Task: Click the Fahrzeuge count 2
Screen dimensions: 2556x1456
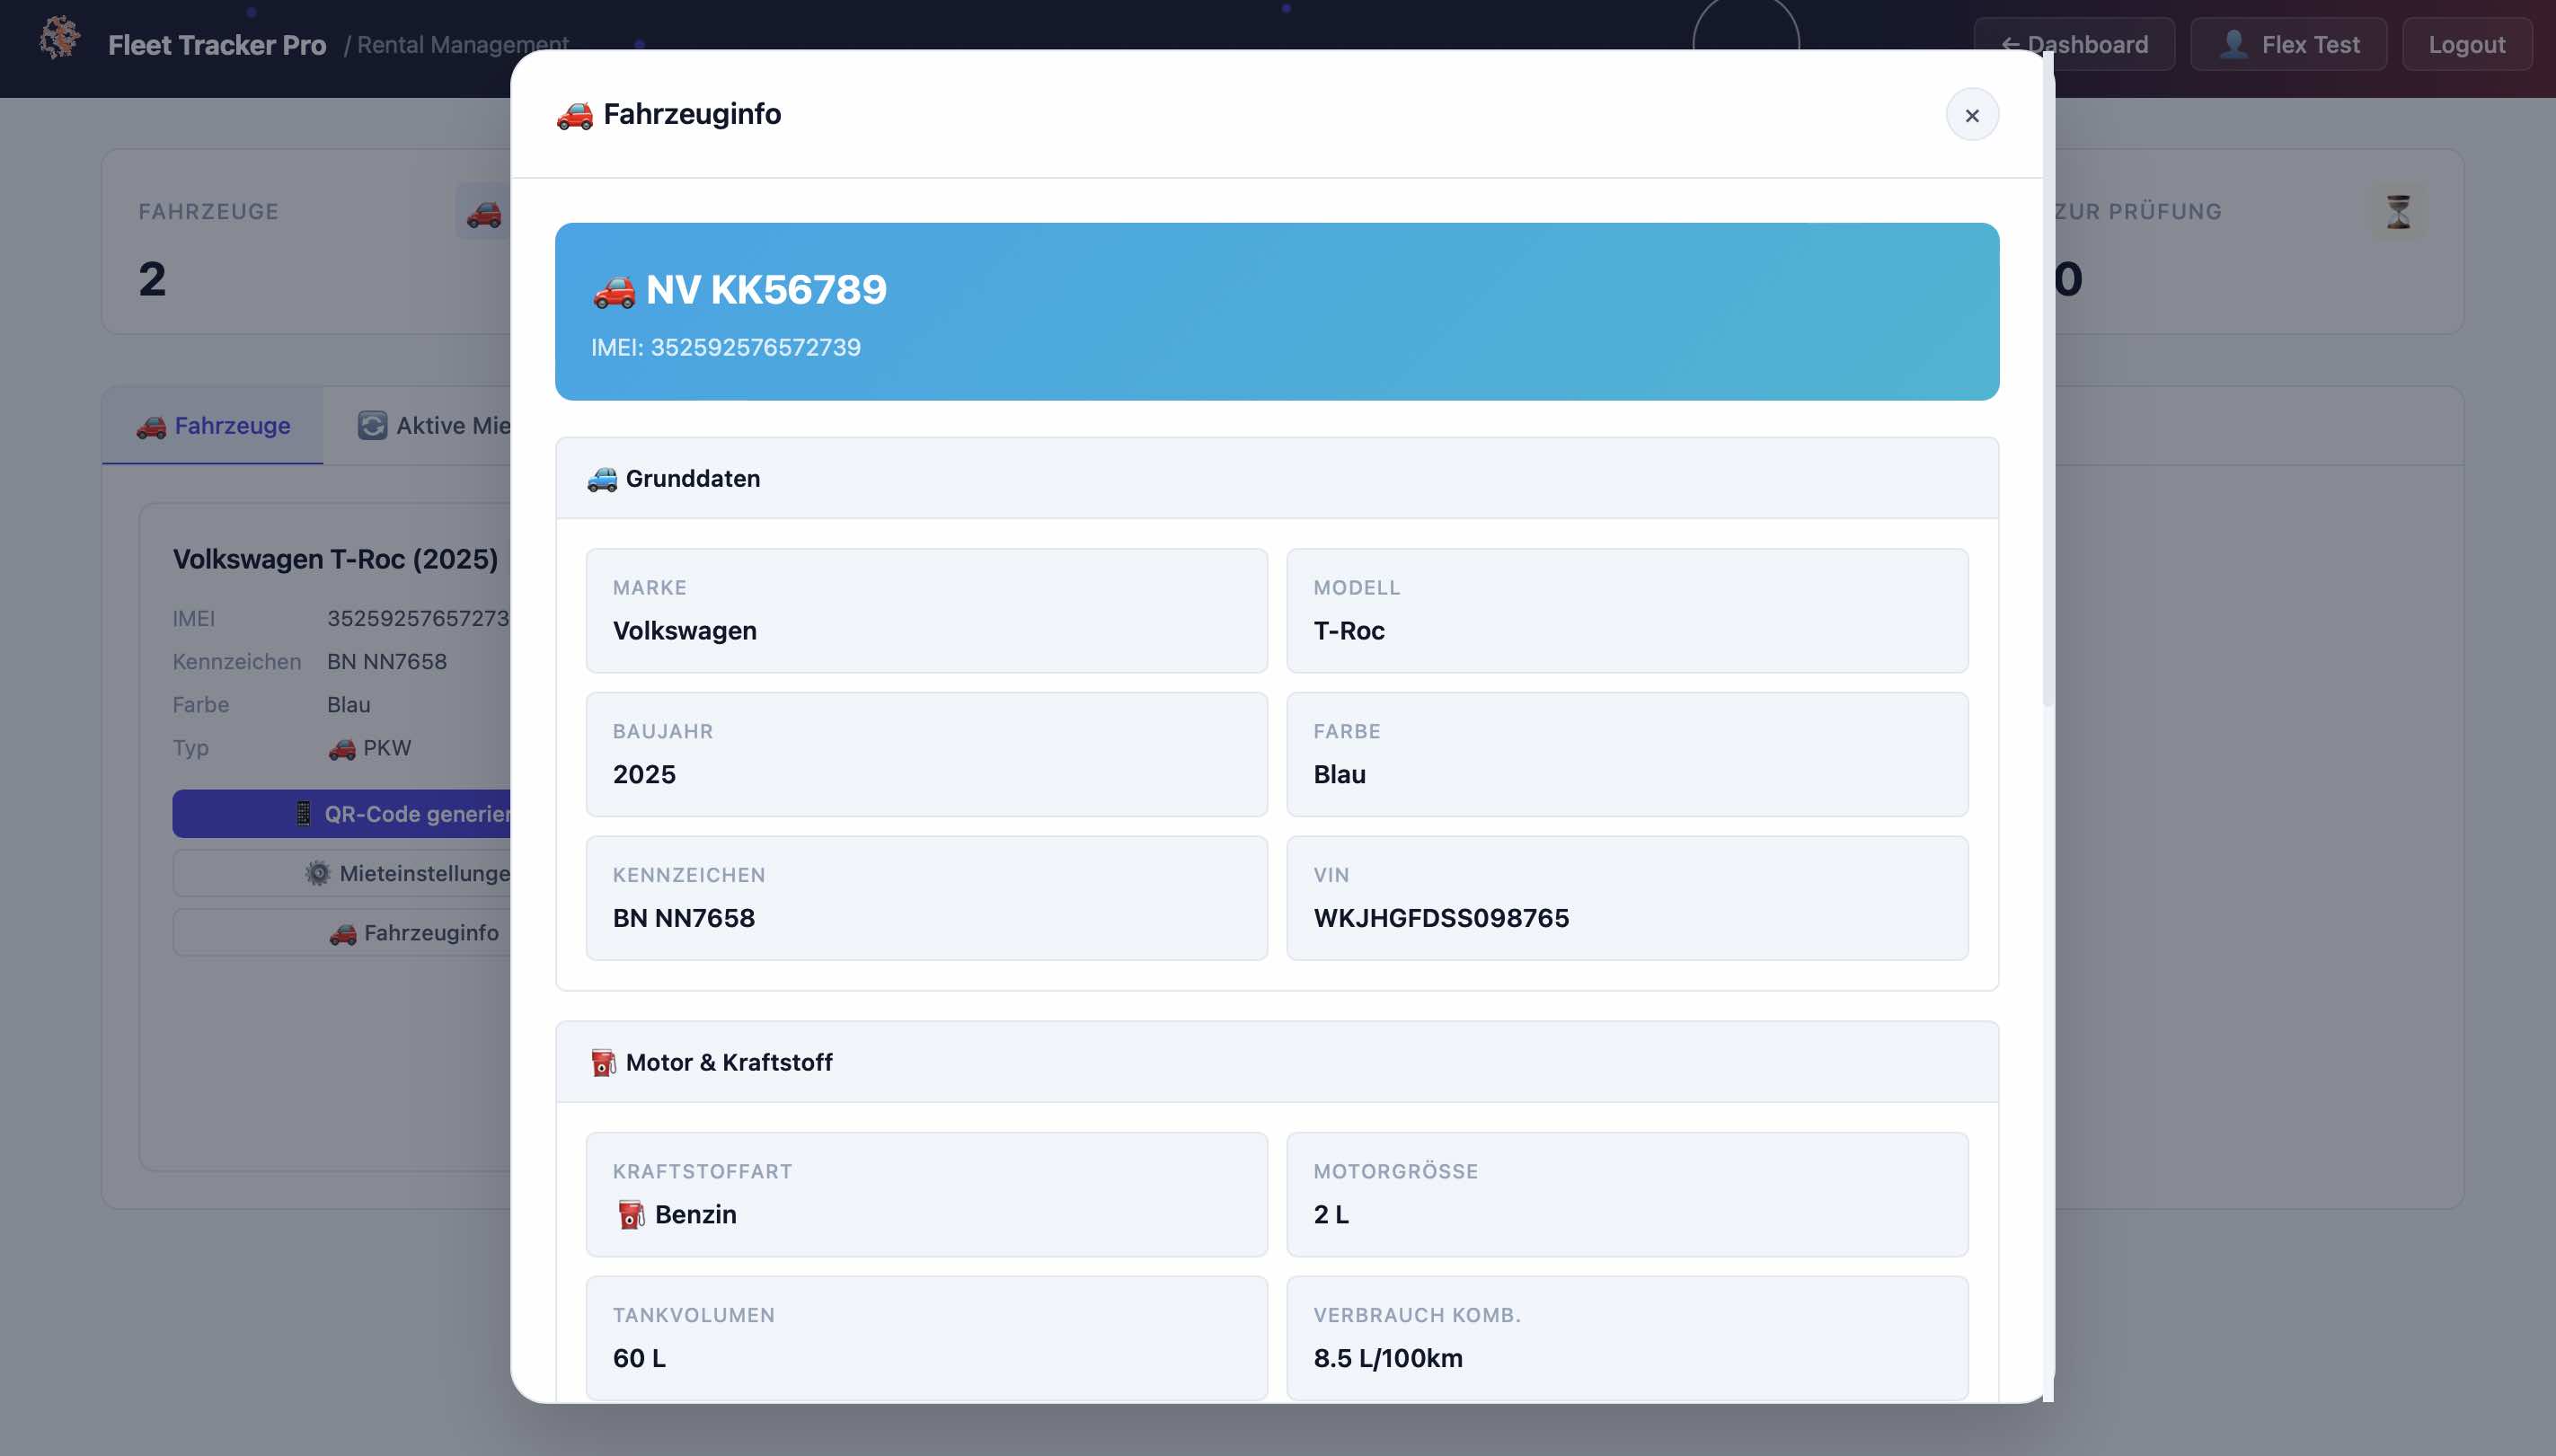Action: click(x=152, y=279)
